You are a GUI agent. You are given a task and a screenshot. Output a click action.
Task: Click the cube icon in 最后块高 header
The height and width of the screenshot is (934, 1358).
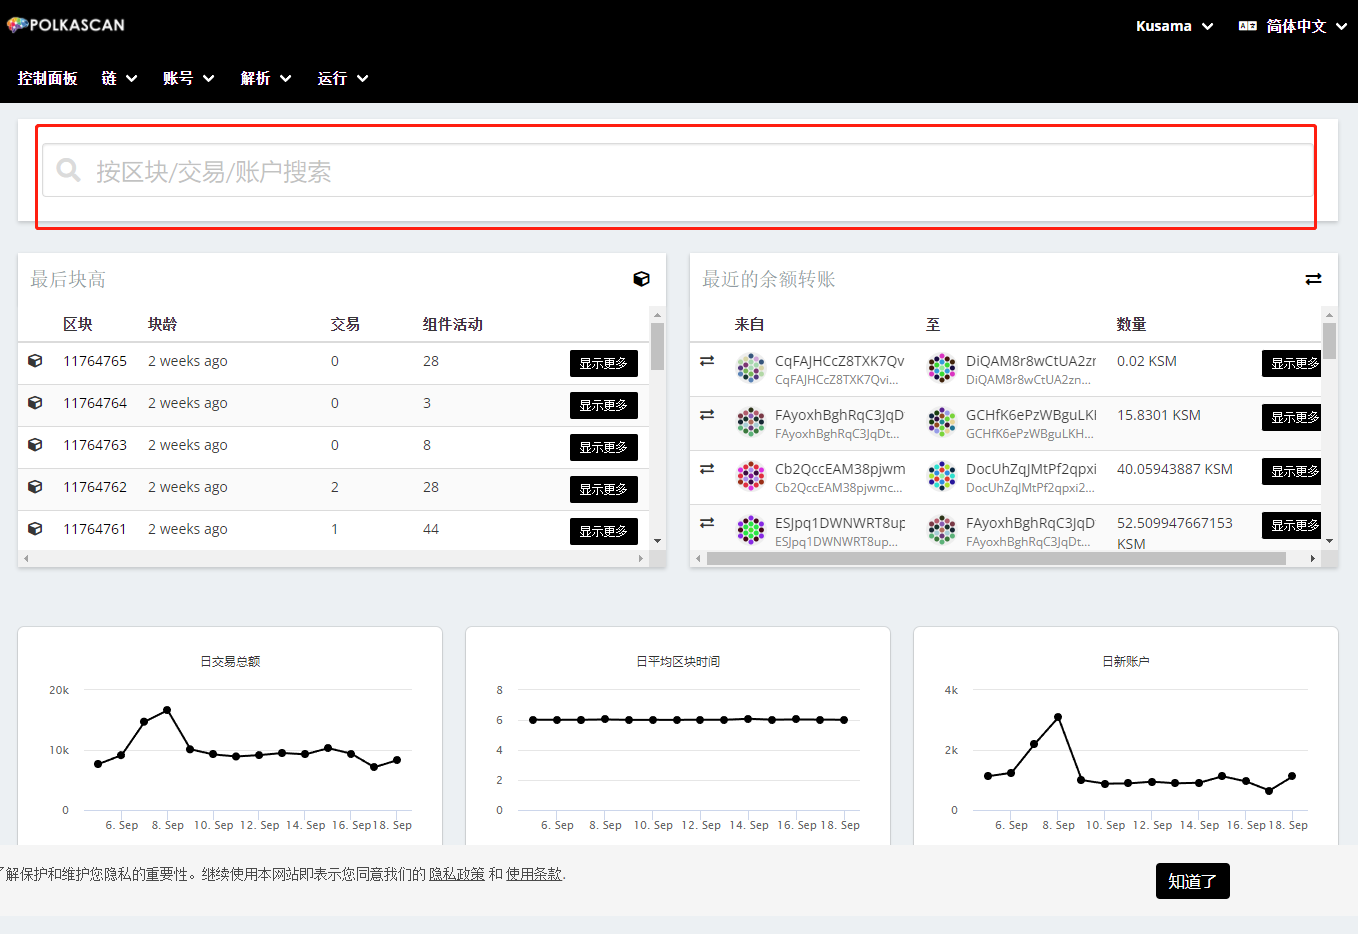coord(642,279)
